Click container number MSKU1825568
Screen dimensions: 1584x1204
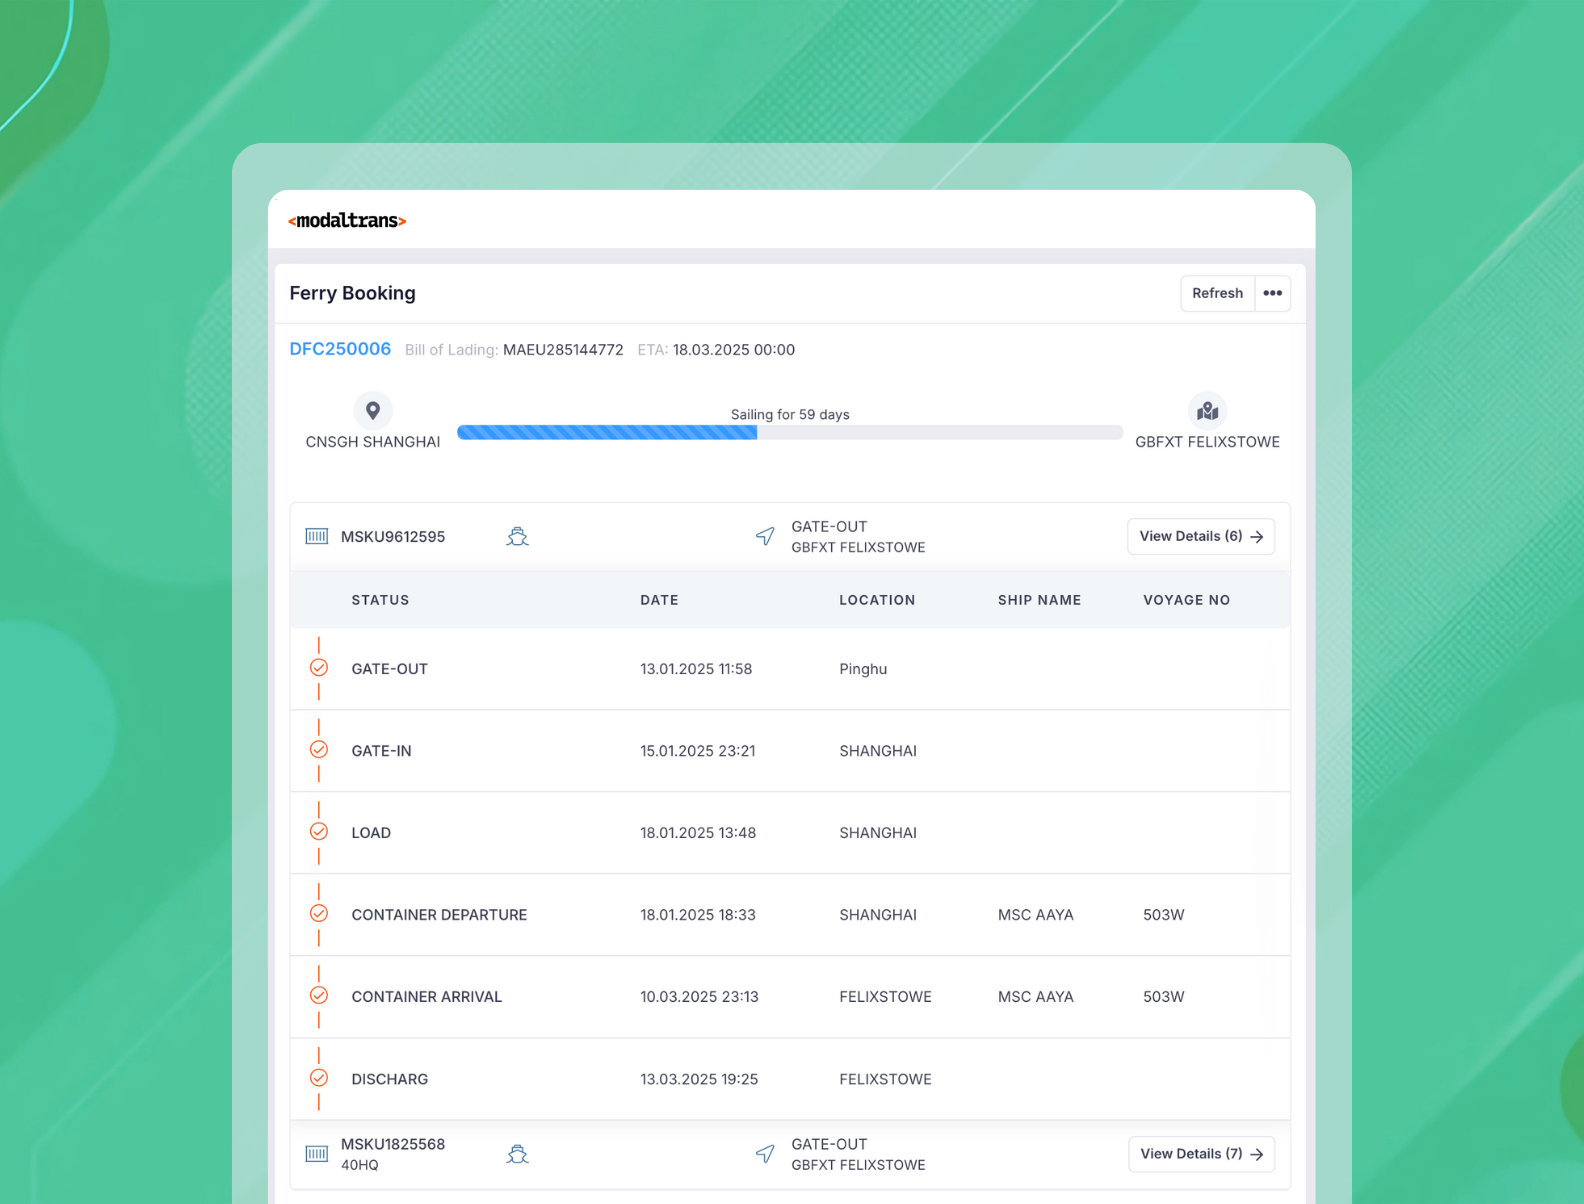click(393, 1144)
